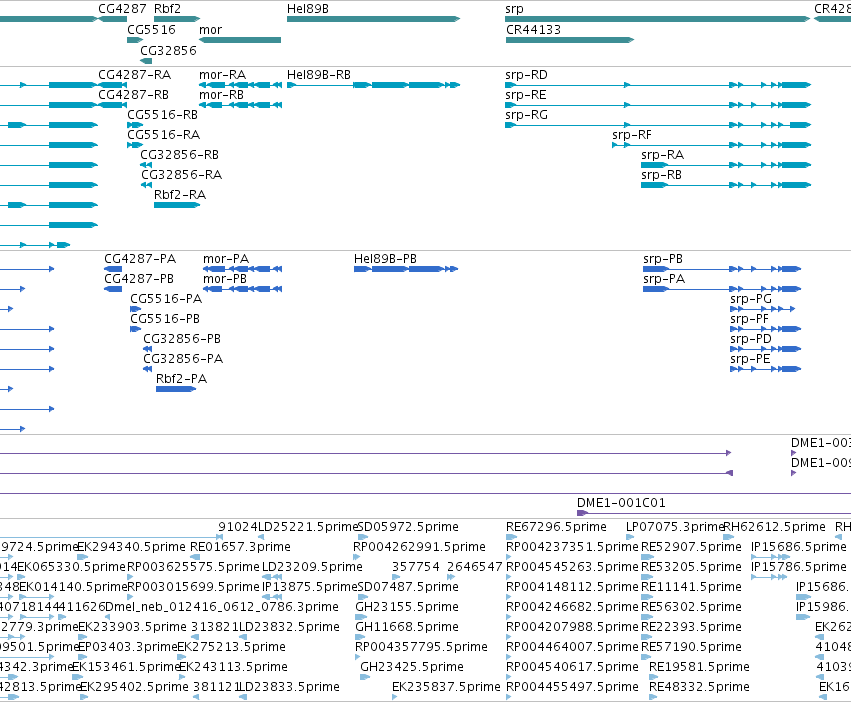Click the CG5516 gene label
The height and width of the screenshot is (702, 851).
point(151,30)
